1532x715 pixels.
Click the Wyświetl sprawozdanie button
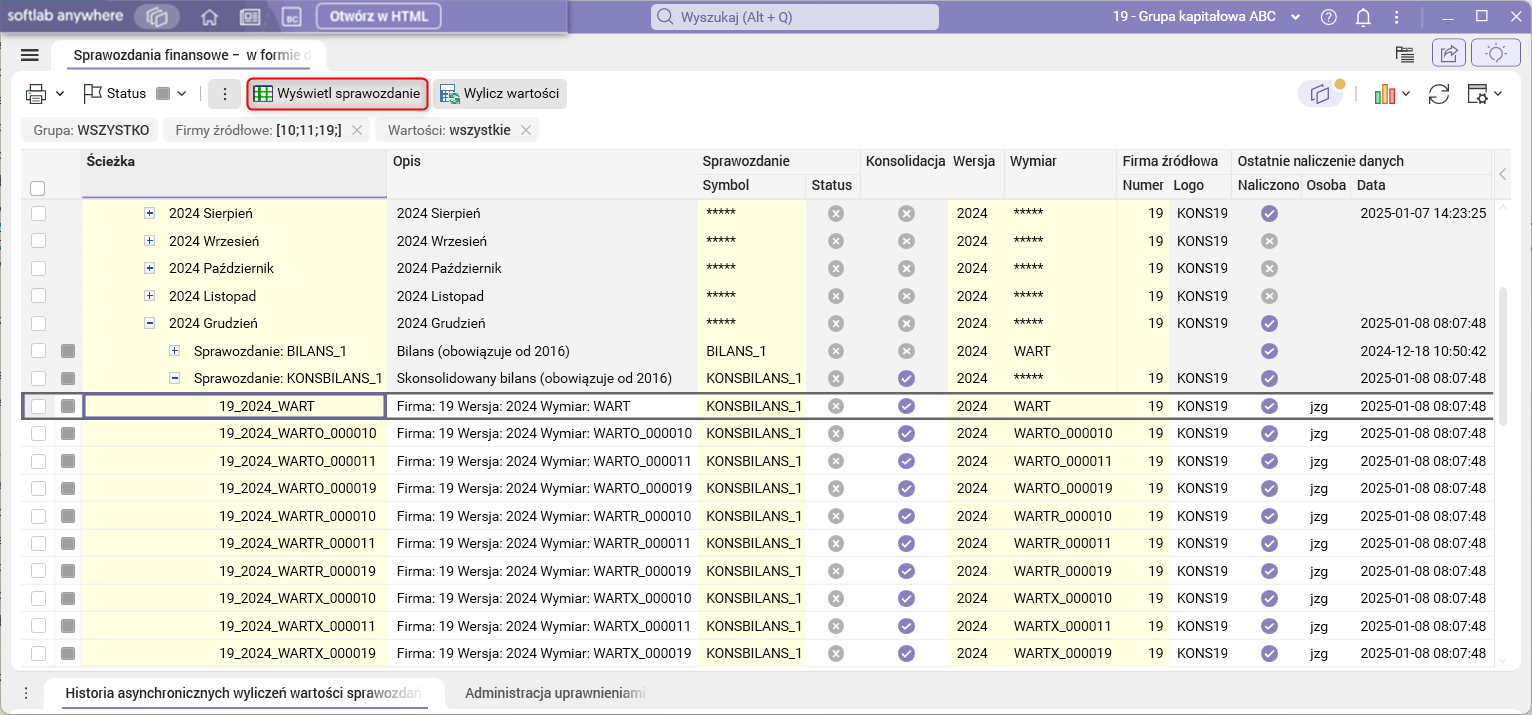337,94
